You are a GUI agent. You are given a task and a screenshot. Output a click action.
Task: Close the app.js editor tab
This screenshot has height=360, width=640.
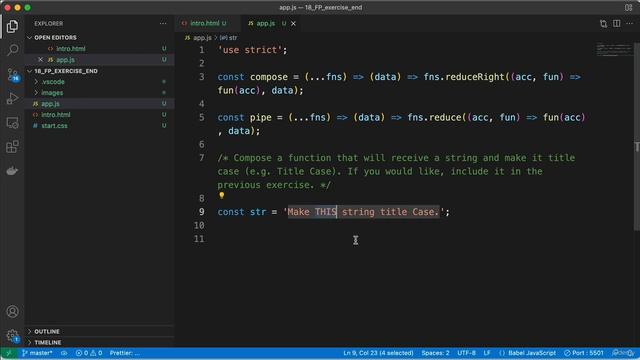click(293, 24)
